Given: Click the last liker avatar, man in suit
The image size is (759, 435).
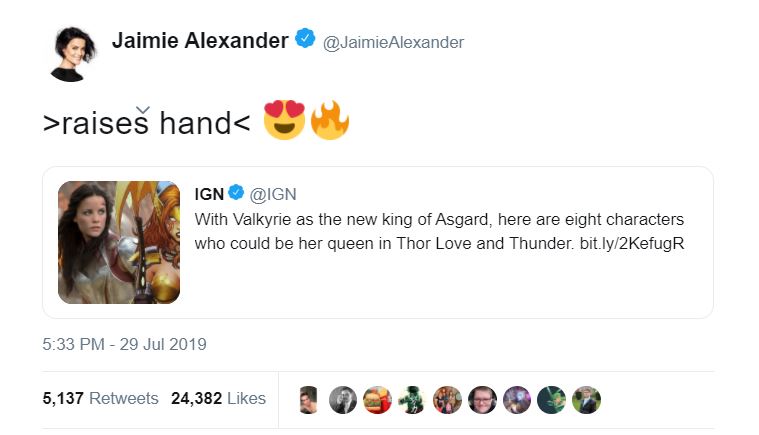Looking at the screenshot, I should pos(587,399).
